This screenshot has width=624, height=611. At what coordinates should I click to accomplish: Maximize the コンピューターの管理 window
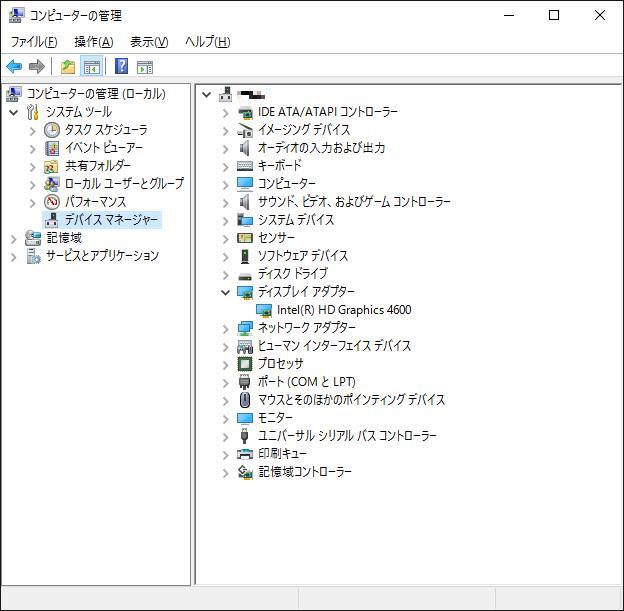[x=554, y=15]
